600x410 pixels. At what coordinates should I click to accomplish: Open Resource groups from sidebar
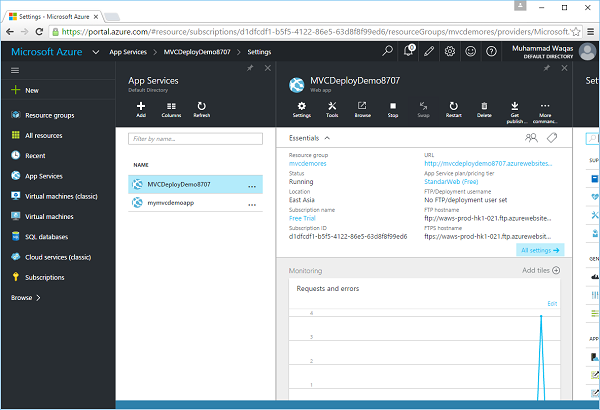[x=49, y=115]
